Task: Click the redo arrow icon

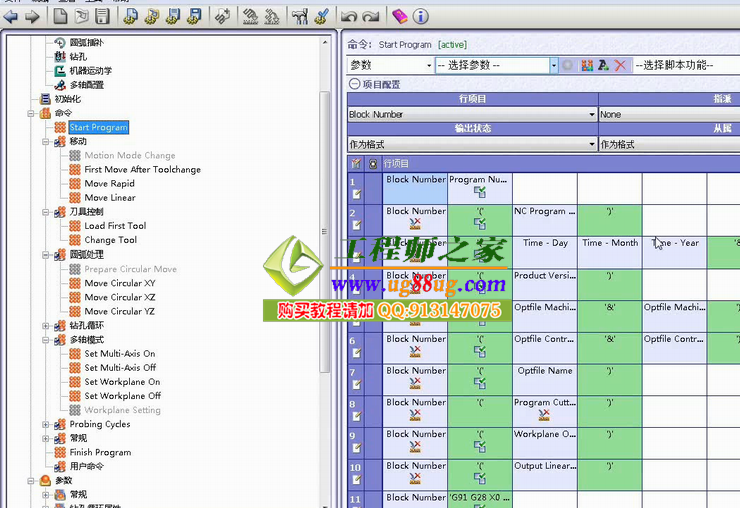Action: click(371, 16)
